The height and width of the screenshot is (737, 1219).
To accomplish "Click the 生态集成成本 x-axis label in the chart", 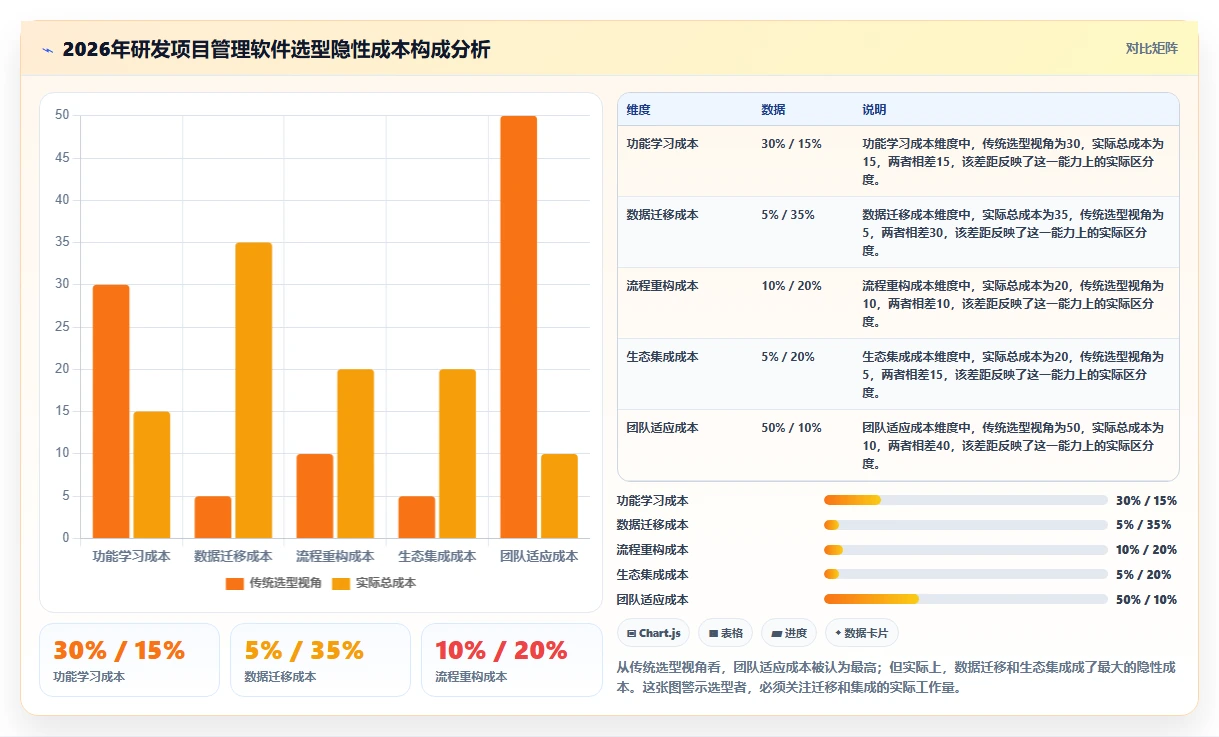I will tap(437, 556).
